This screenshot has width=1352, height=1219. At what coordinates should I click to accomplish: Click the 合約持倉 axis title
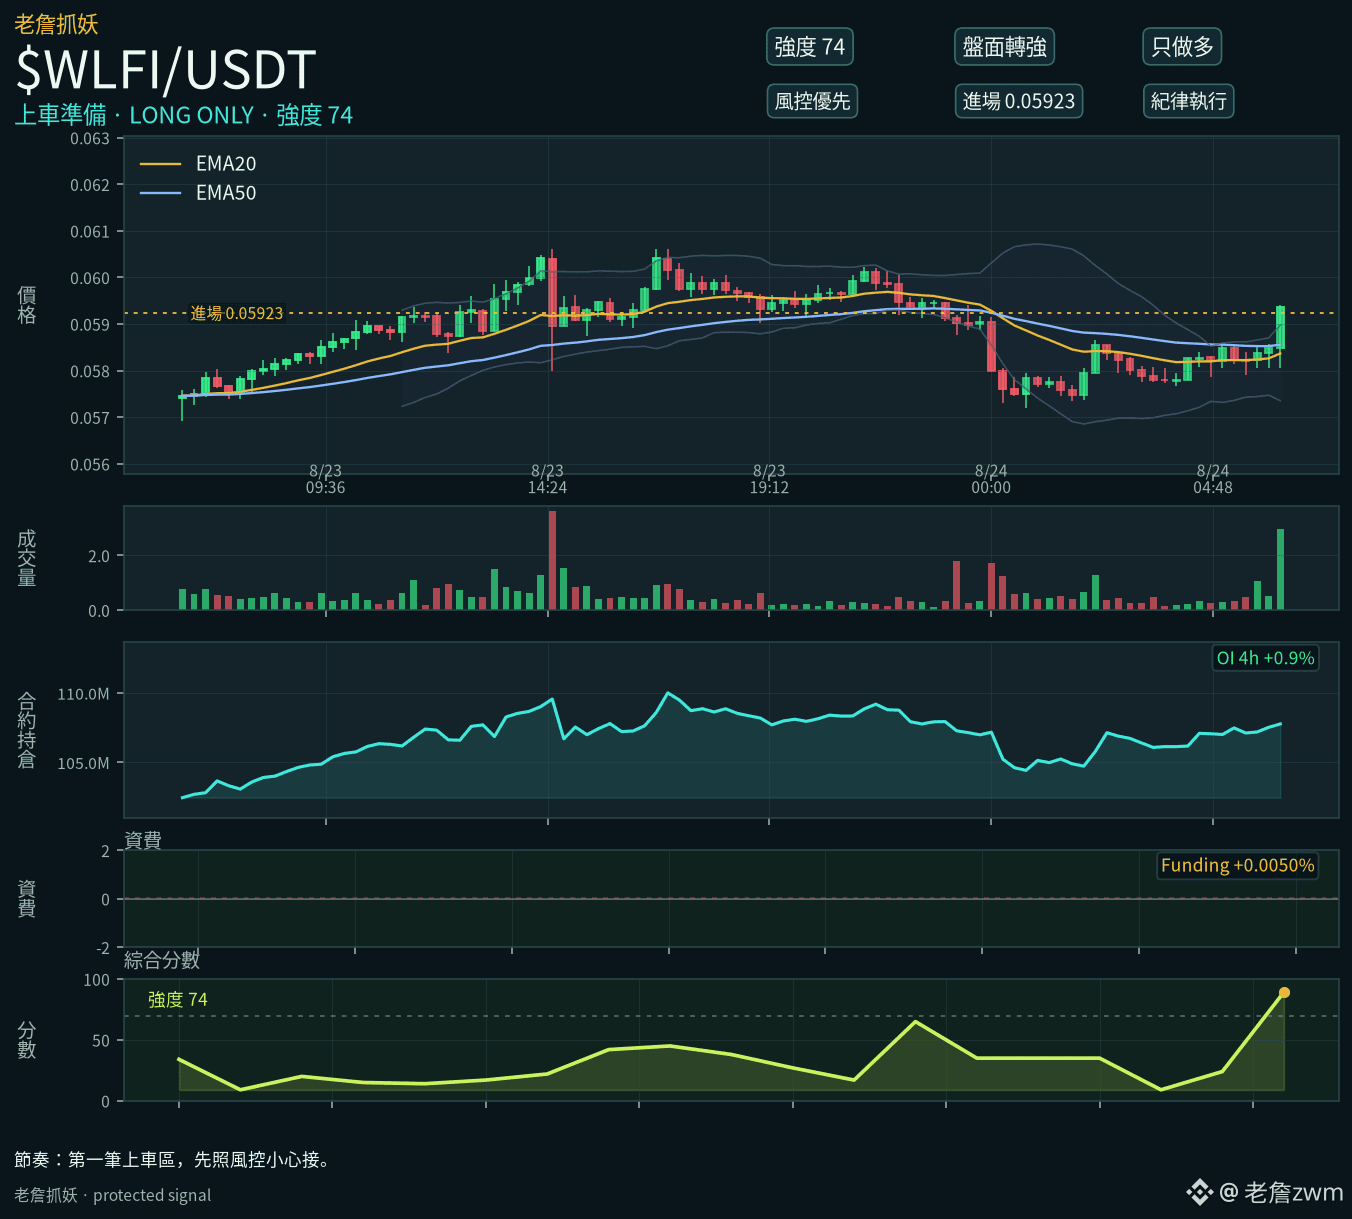point(27,730)
